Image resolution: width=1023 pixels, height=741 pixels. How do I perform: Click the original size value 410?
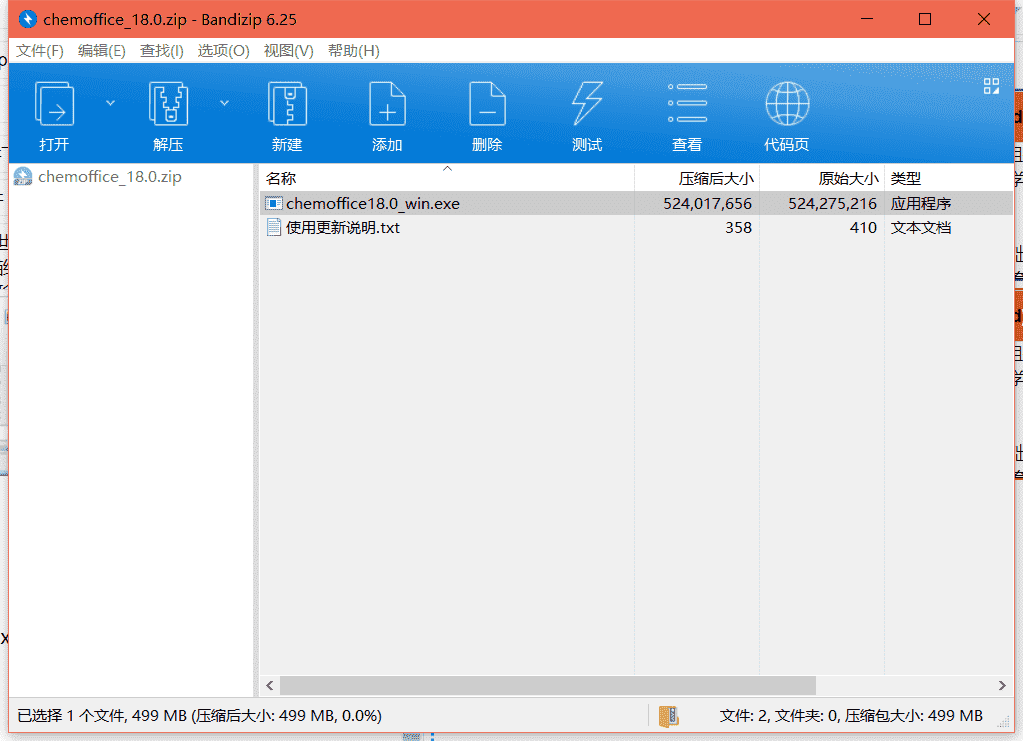[x=863, y=228]
